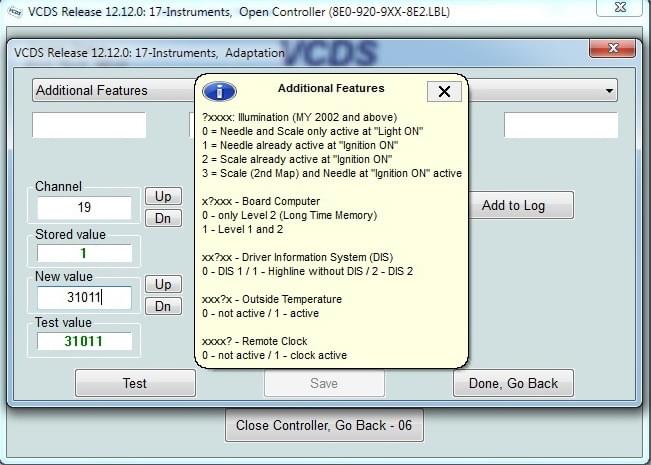Screen dimensions: 651x465
Task: Click 'Additional Features' popup heading
Action: click(x=331, y=88)
